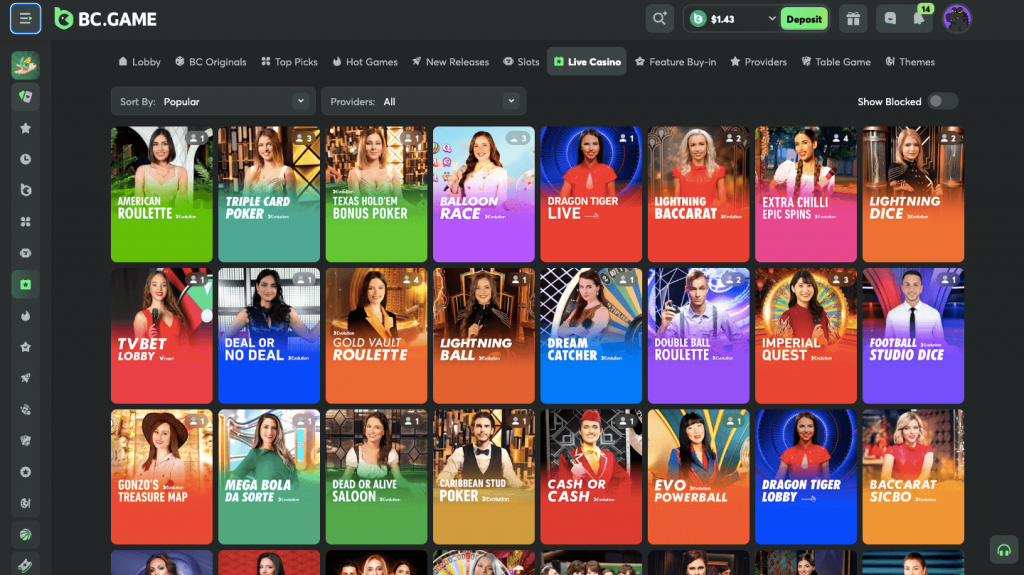Switch to the Feature Buy-in tab
This screenshot has width=1024, height=575.
tap(676, 61)
